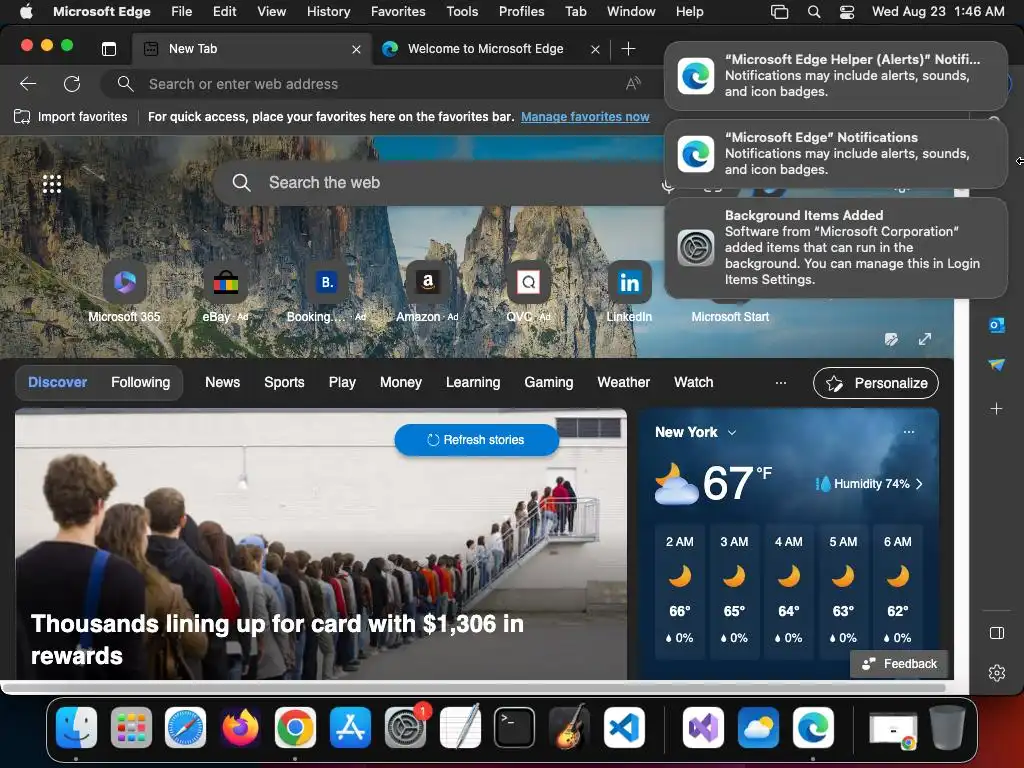Open the History menu
The height and width of the screenshot is (768, 1024).
pyautogui.click(x=328, y=12)
